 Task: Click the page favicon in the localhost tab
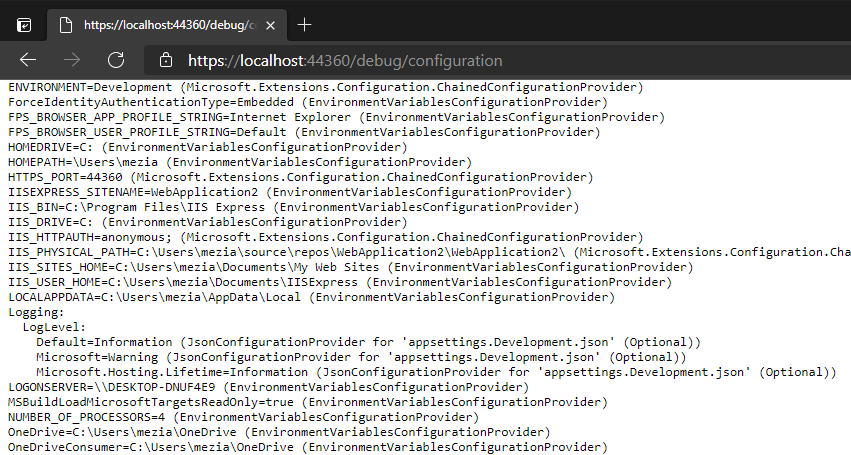tap(66, 24)
